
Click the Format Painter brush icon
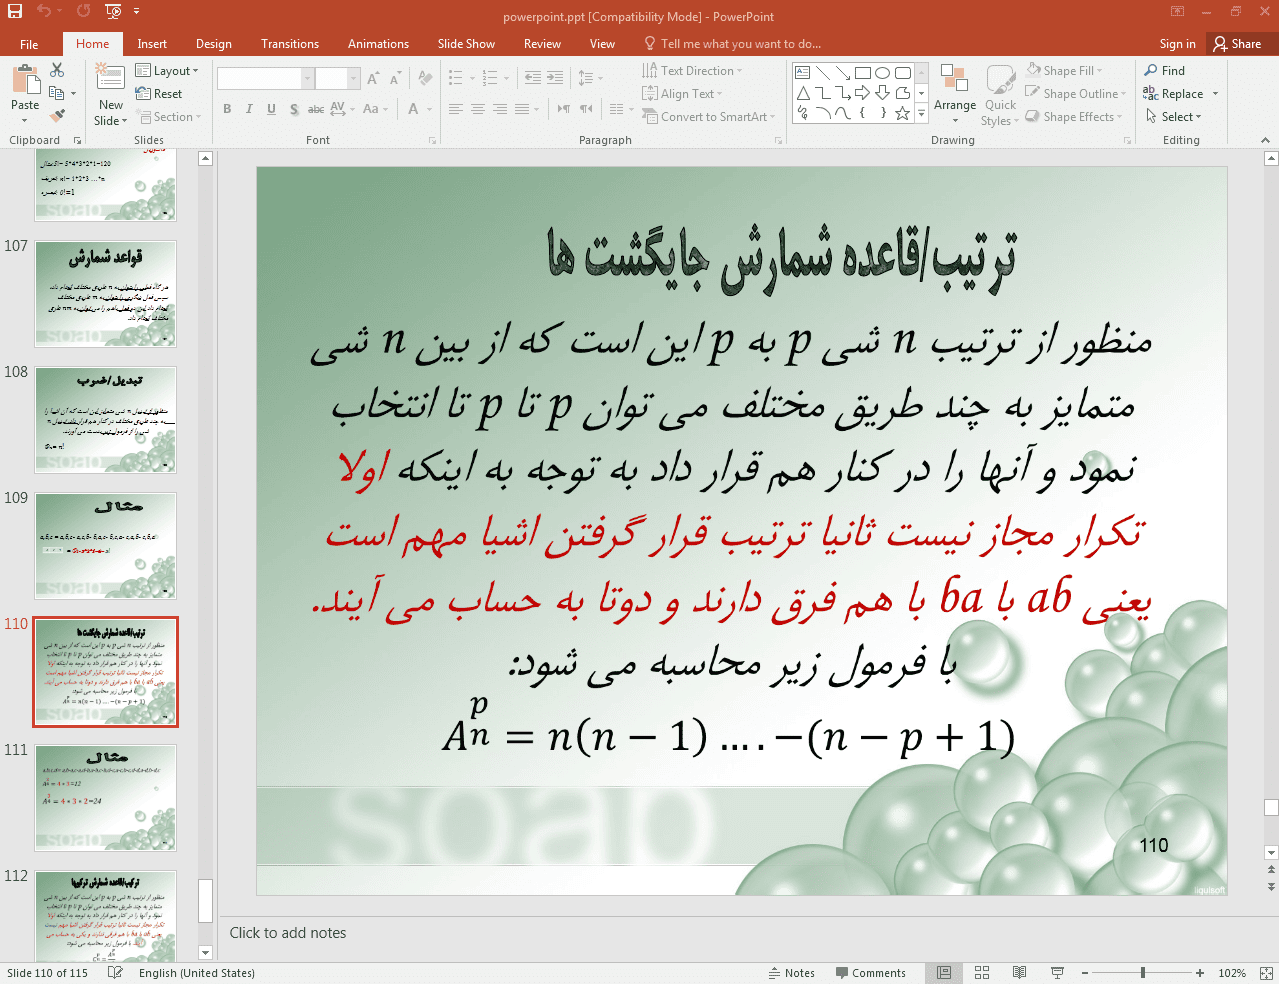click(x=57, y=116)
